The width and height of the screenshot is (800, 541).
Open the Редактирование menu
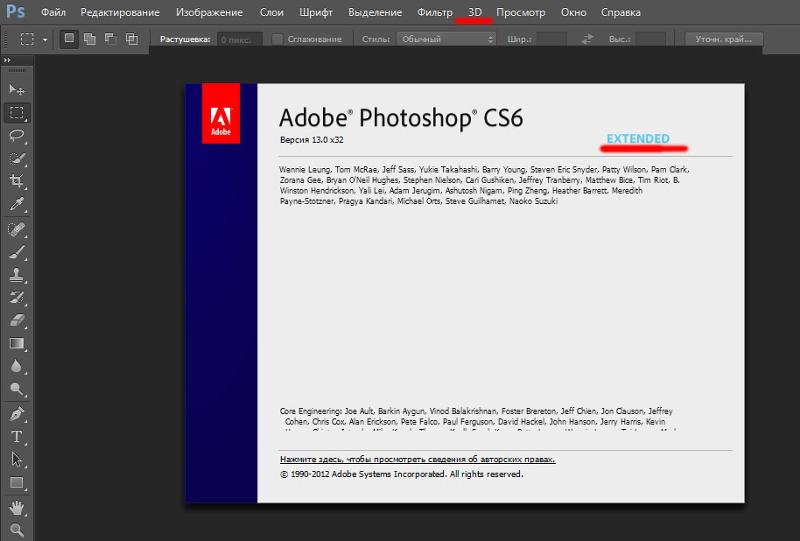[x=120, y=12]
